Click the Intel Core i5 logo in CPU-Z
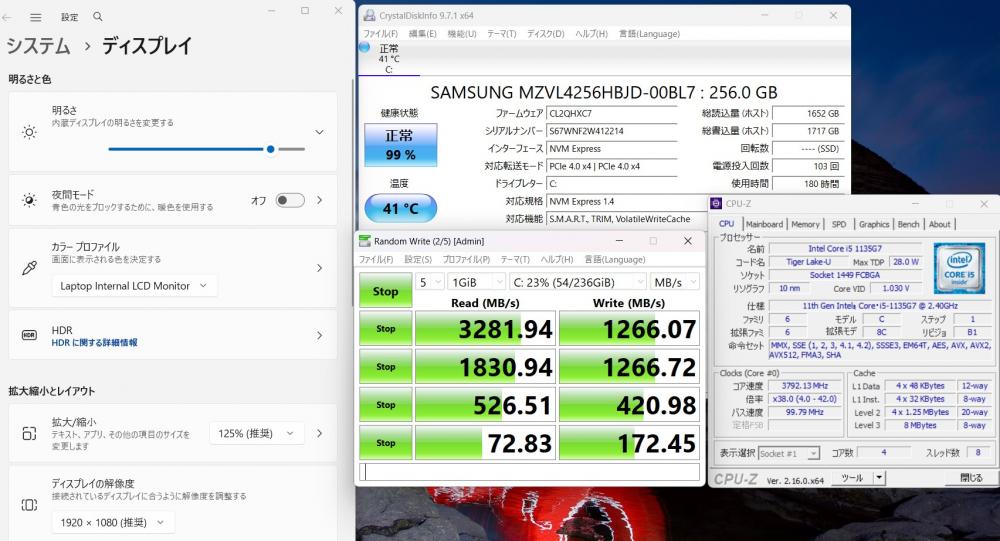This screenshot has width=1000, height=541. (x=965, y=268)
